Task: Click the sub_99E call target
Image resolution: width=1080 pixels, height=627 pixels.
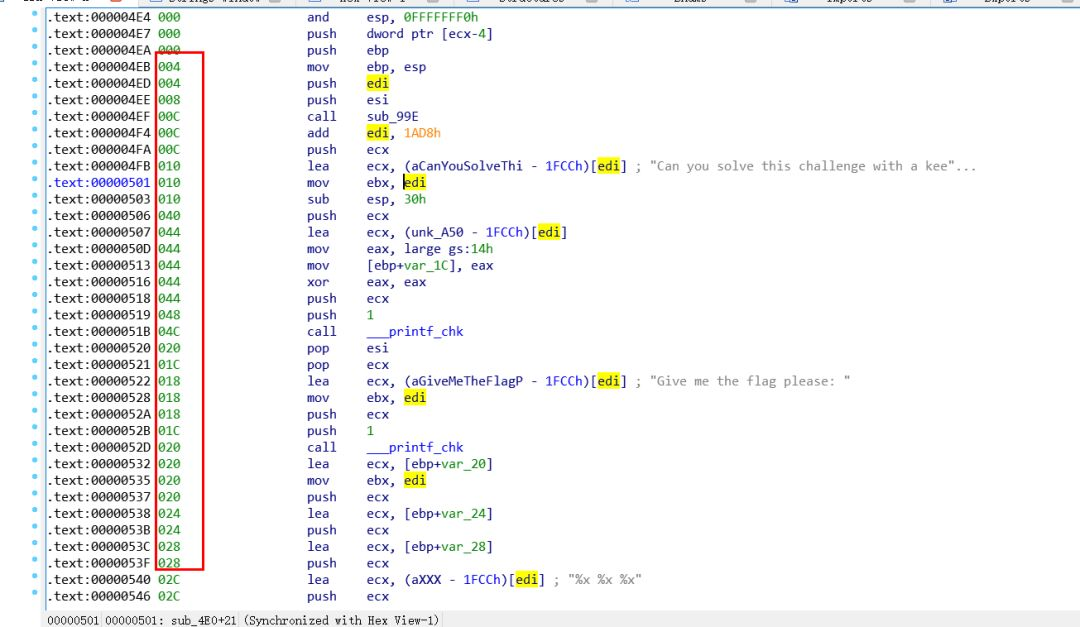Action: click(x=393, y=116)
